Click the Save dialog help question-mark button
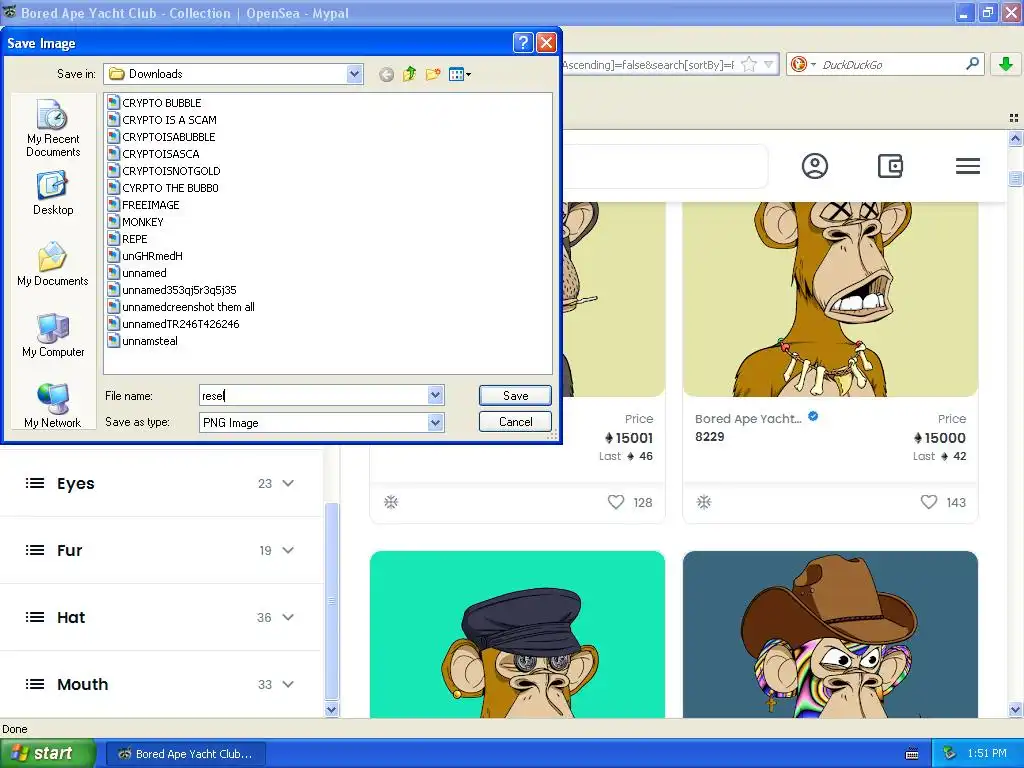Image resolution: width=1024 pixels, height=768 pixels. point(523,43)
